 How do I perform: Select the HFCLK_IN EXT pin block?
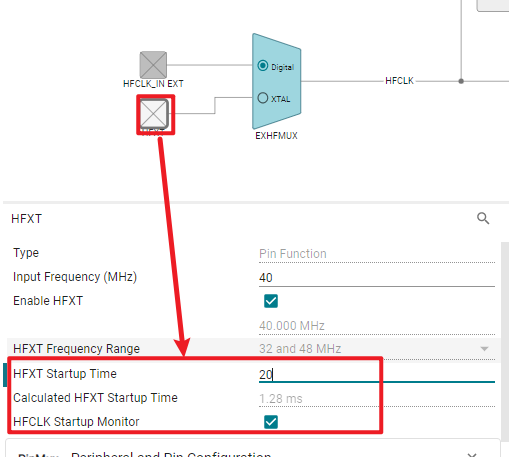pyautogui.click(x=153, y=65)
